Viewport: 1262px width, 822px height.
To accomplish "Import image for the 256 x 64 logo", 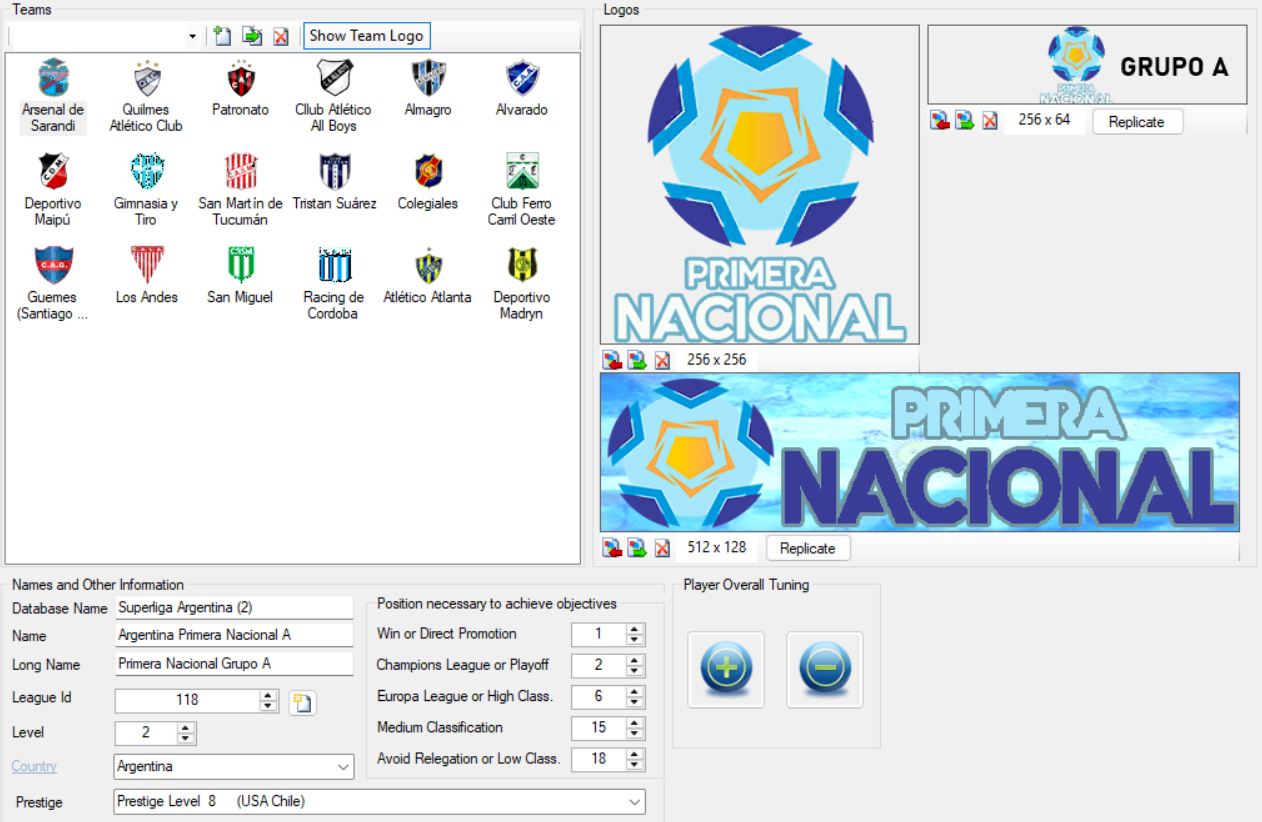I will point(940,121).
